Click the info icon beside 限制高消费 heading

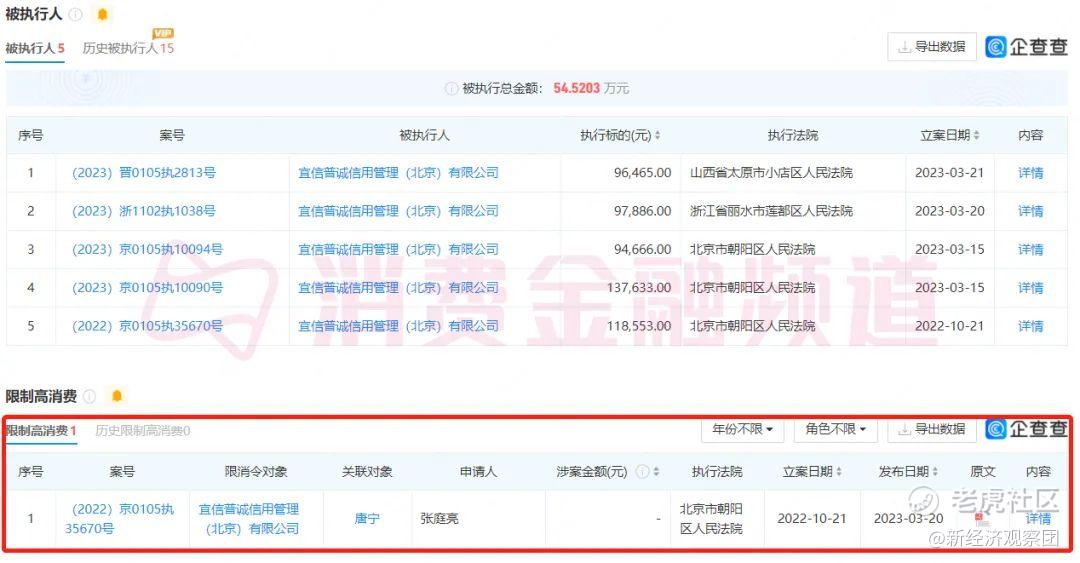coord(90,396)
